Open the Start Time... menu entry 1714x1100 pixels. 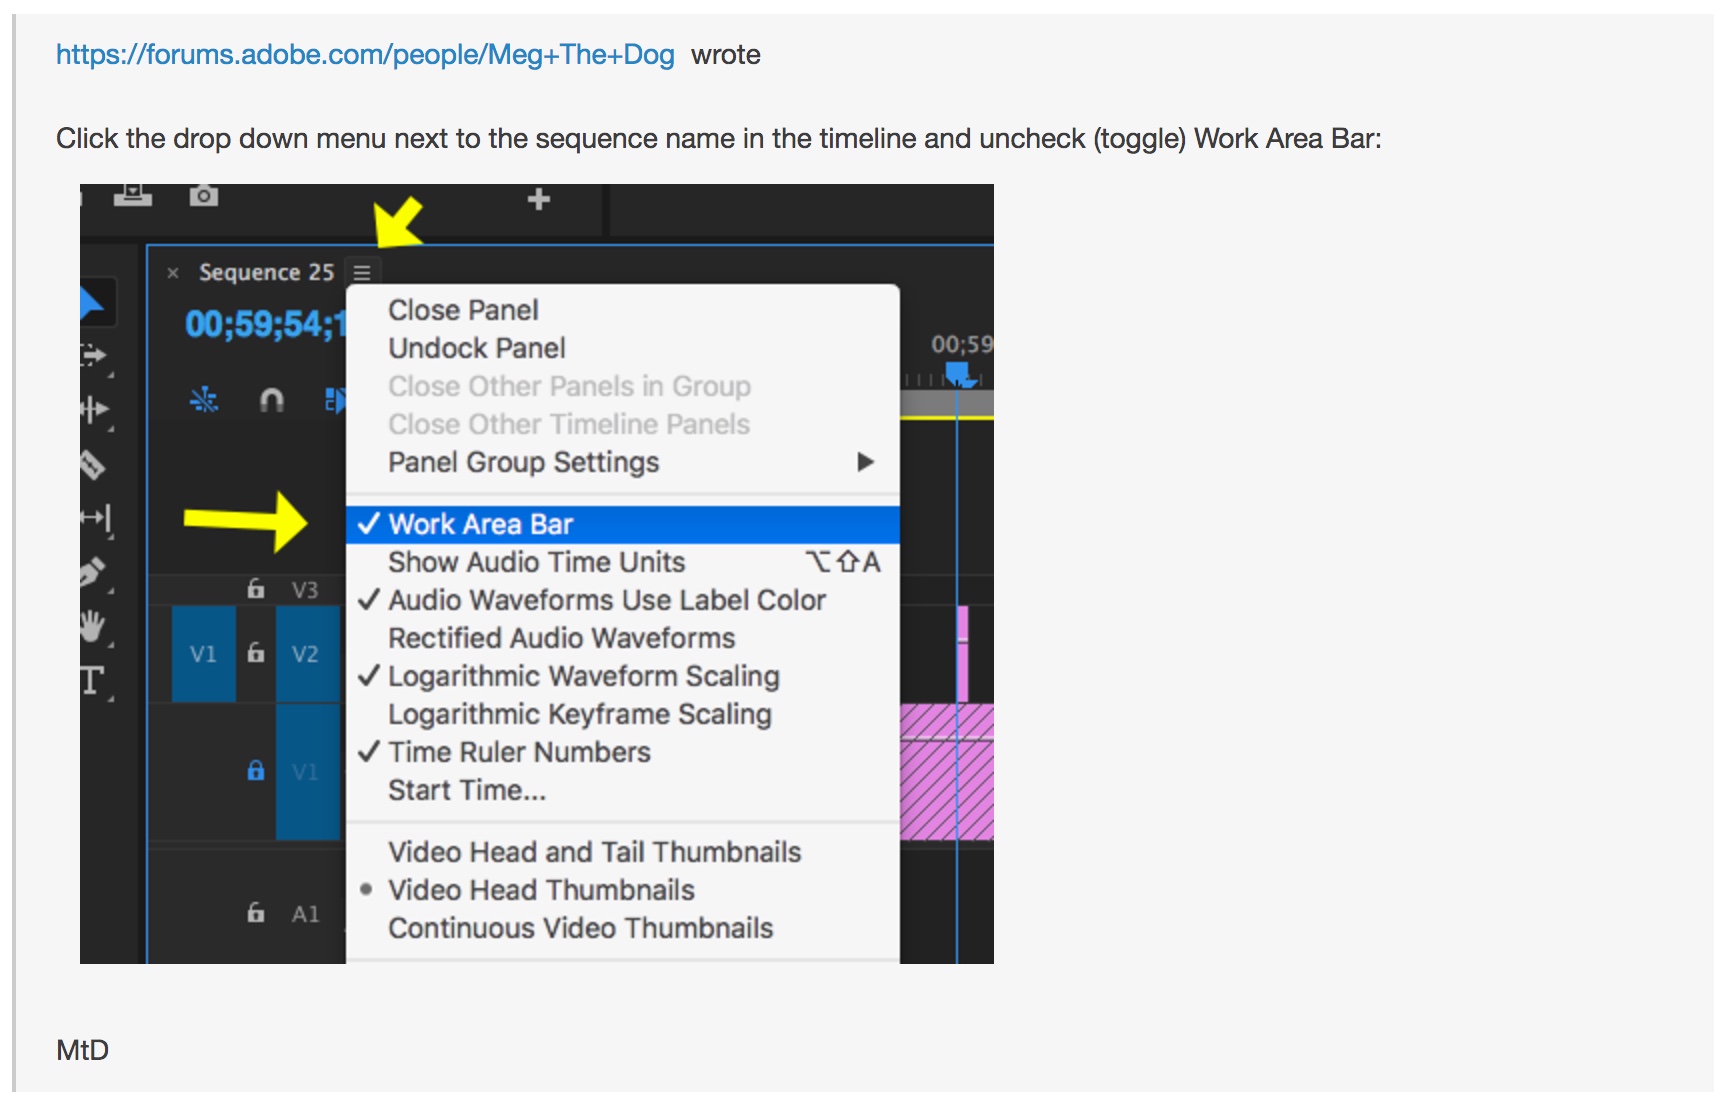pyautogui.click(x=467, y=790)
